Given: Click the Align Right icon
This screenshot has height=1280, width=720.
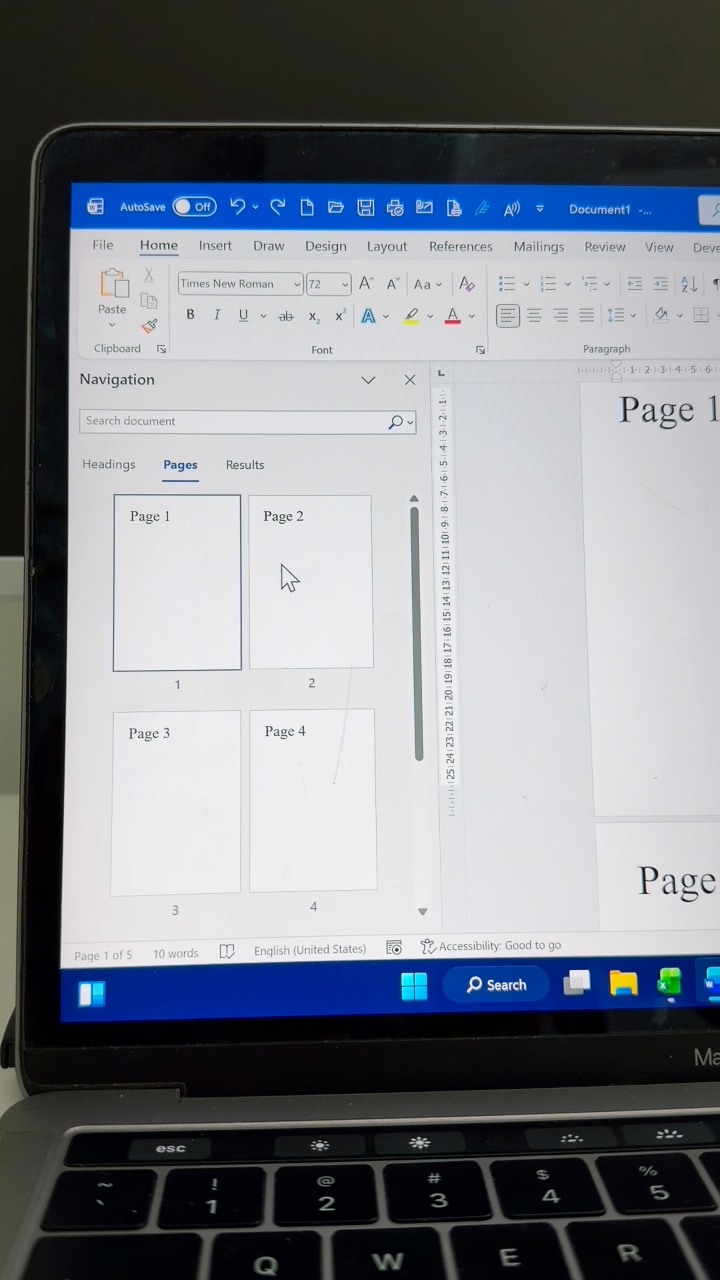Looking at the screenshot, I should point(561,316).
